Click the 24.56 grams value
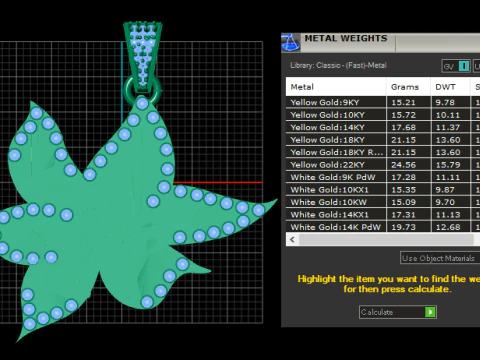This screenshot has height=360, width=480. click(403, 165)
